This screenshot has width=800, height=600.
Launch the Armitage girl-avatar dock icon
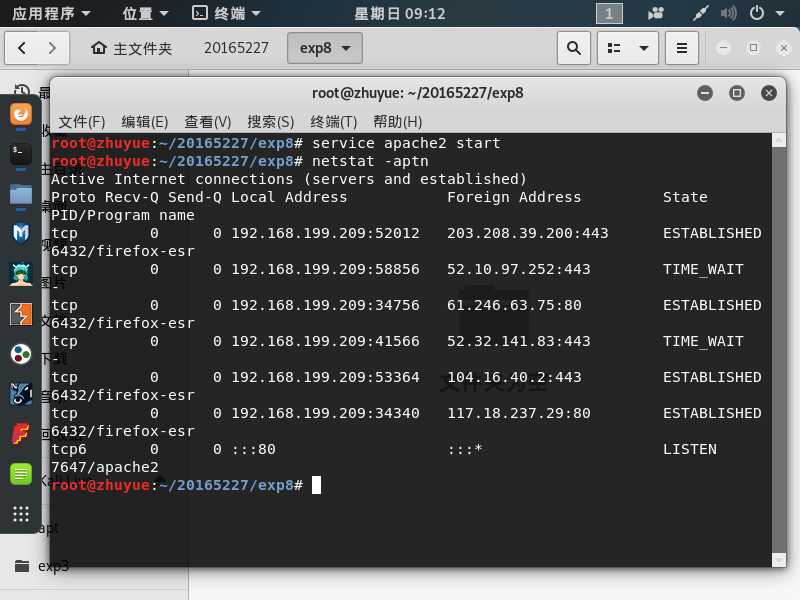(21, 274)
